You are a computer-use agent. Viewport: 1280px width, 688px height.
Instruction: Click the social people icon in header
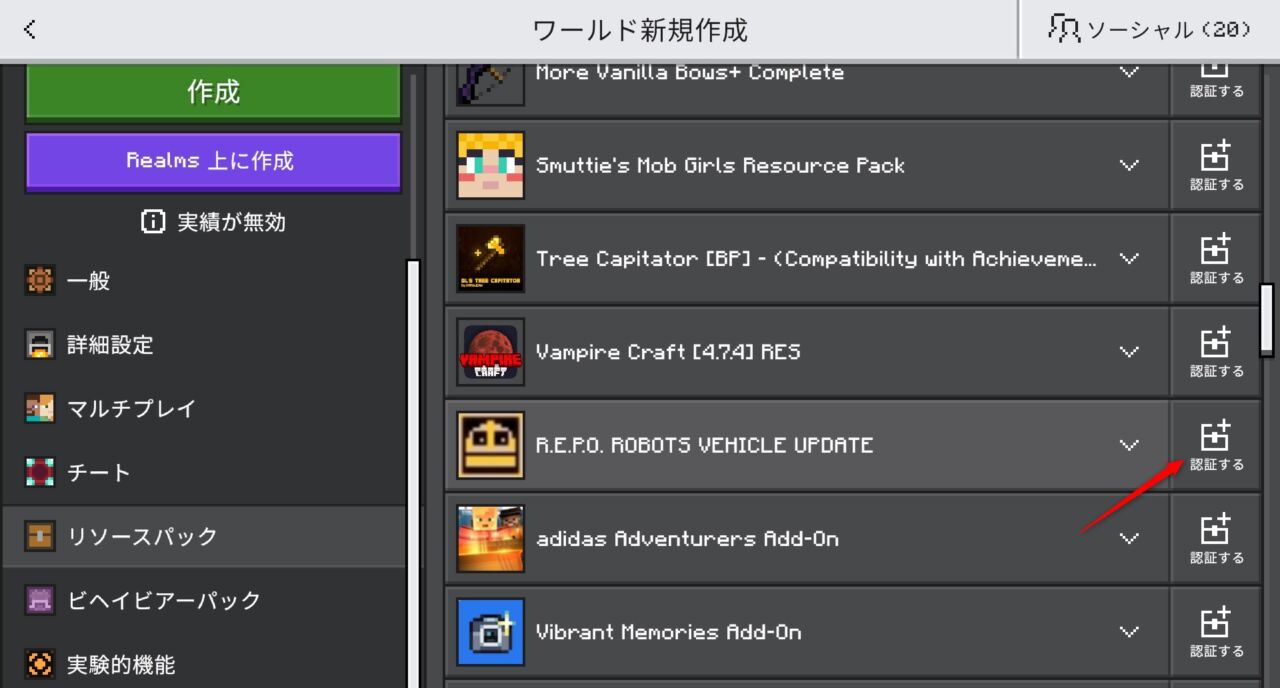(1064, 29)
